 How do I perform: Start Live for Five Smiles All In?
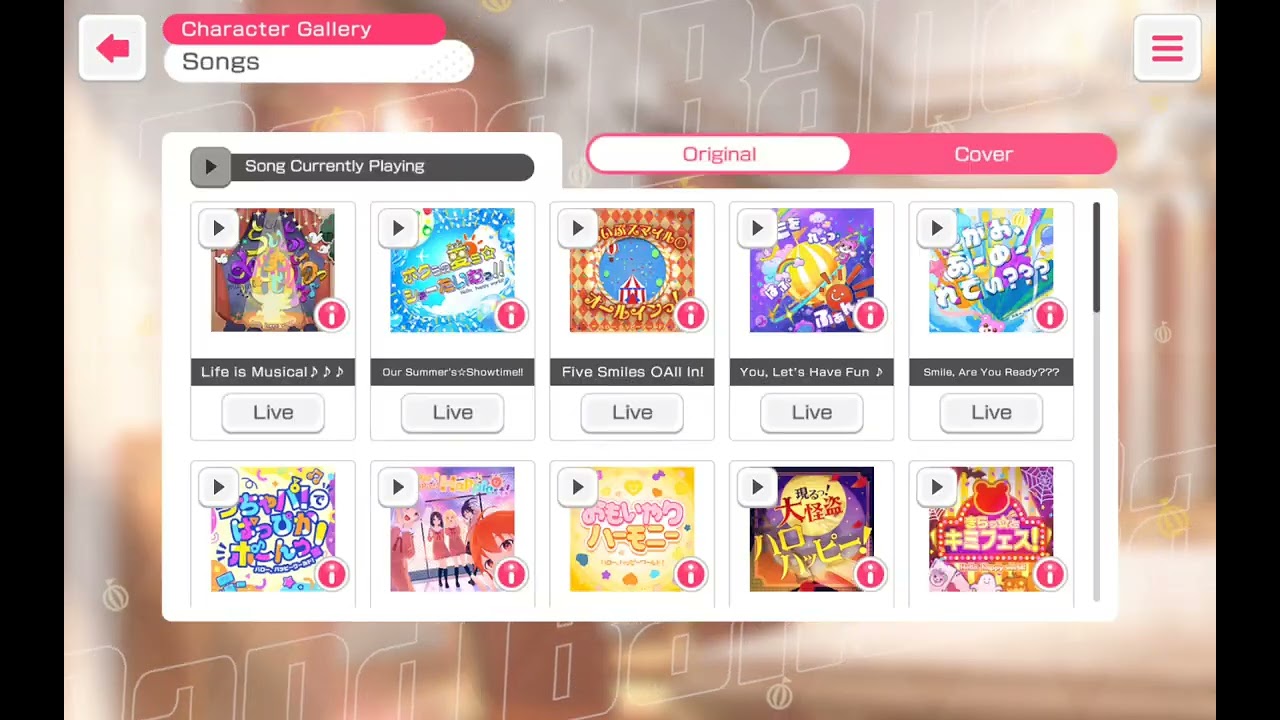click(632, 412)
